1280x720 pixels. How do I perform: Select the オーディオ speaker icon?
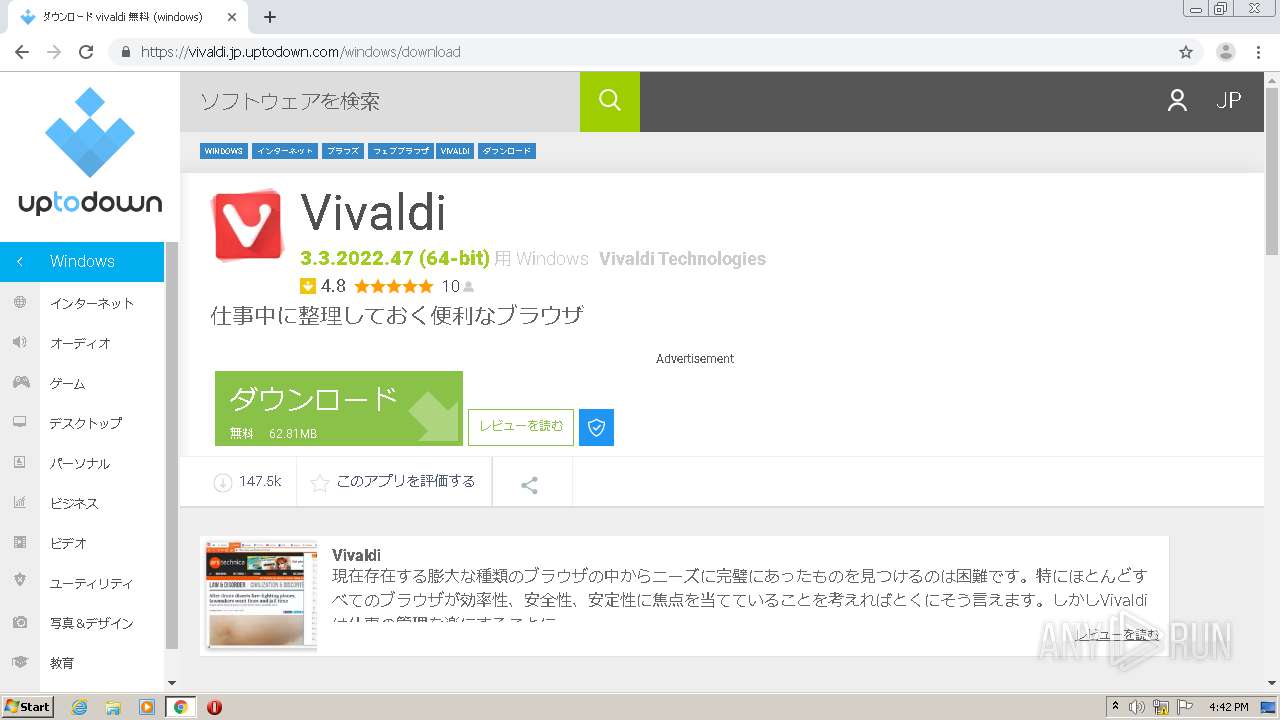[x=20, y=343]
